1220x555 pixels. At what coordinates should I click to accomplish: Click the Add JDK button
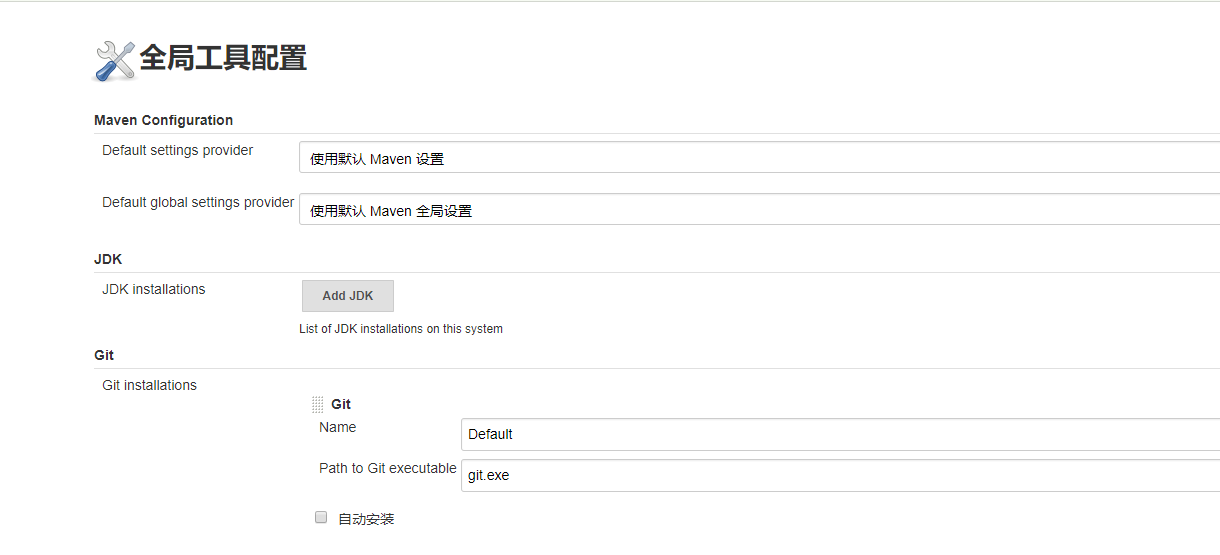tap(348, 296)
